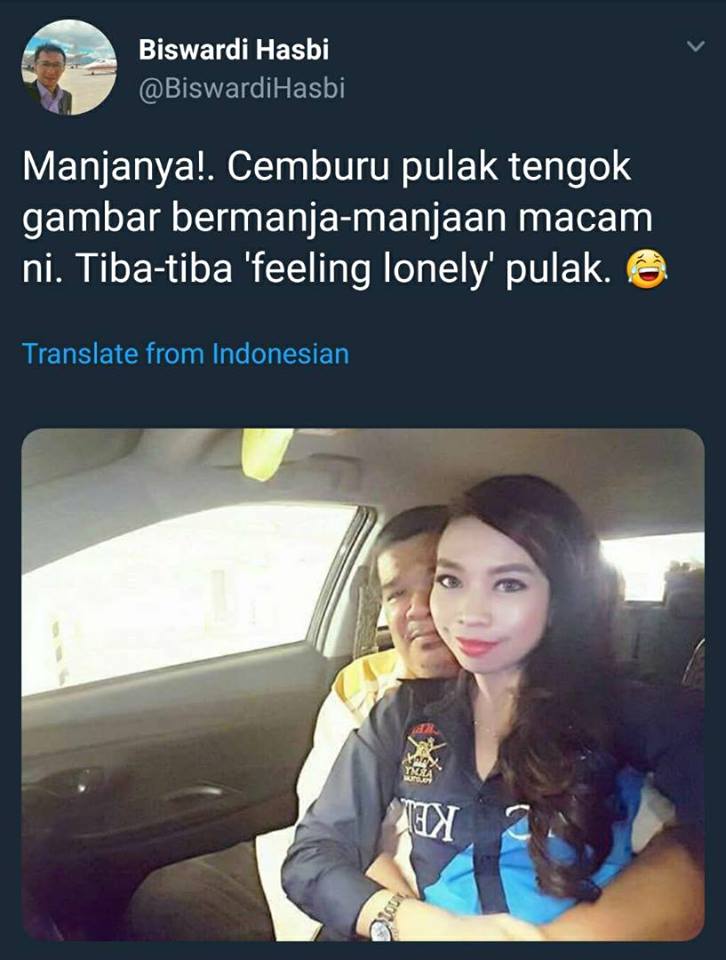Click the laughing-crying emoji in tweet
The image size is (726, 960).
[x=646, y=270]
